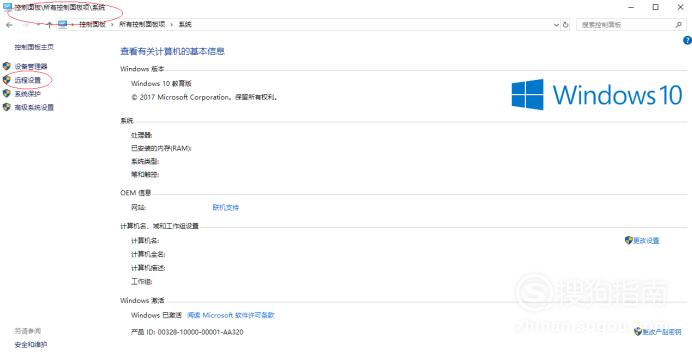
Task: Refresh the control panel view
Action: click(x=566, y=25)
